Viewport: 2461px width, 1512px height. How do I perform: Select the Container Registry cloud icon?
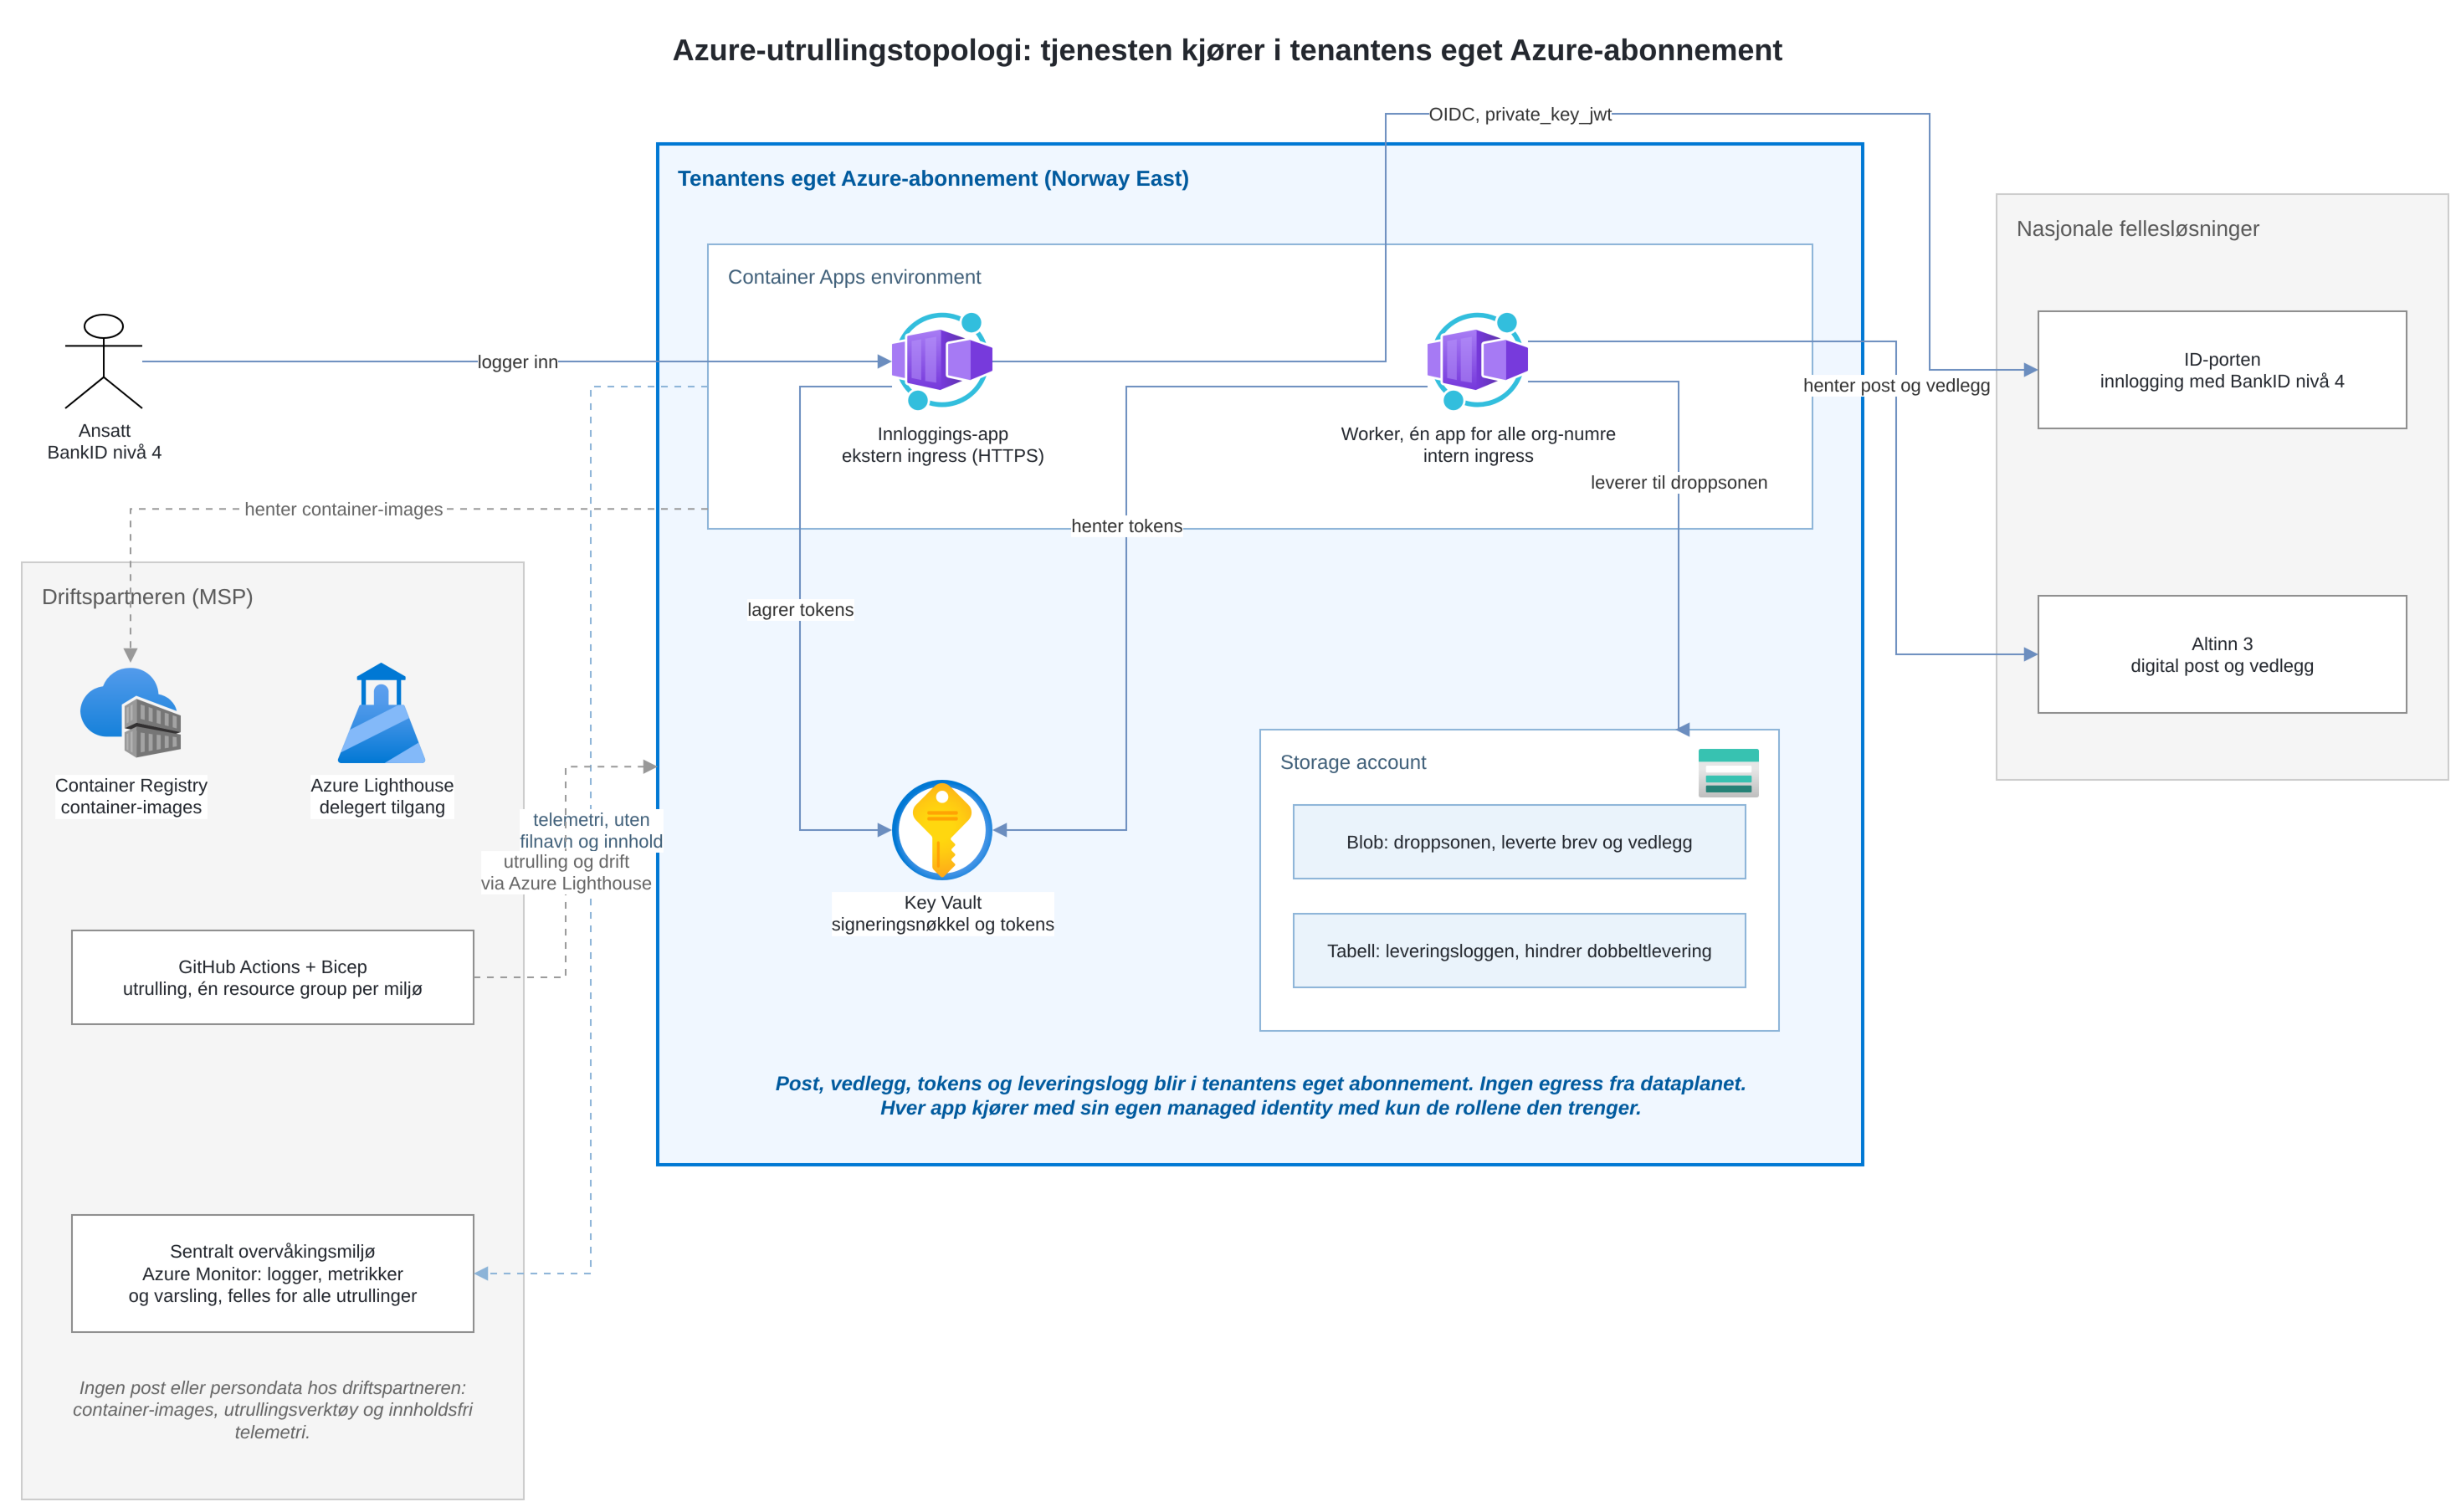(x=130, y=712)
